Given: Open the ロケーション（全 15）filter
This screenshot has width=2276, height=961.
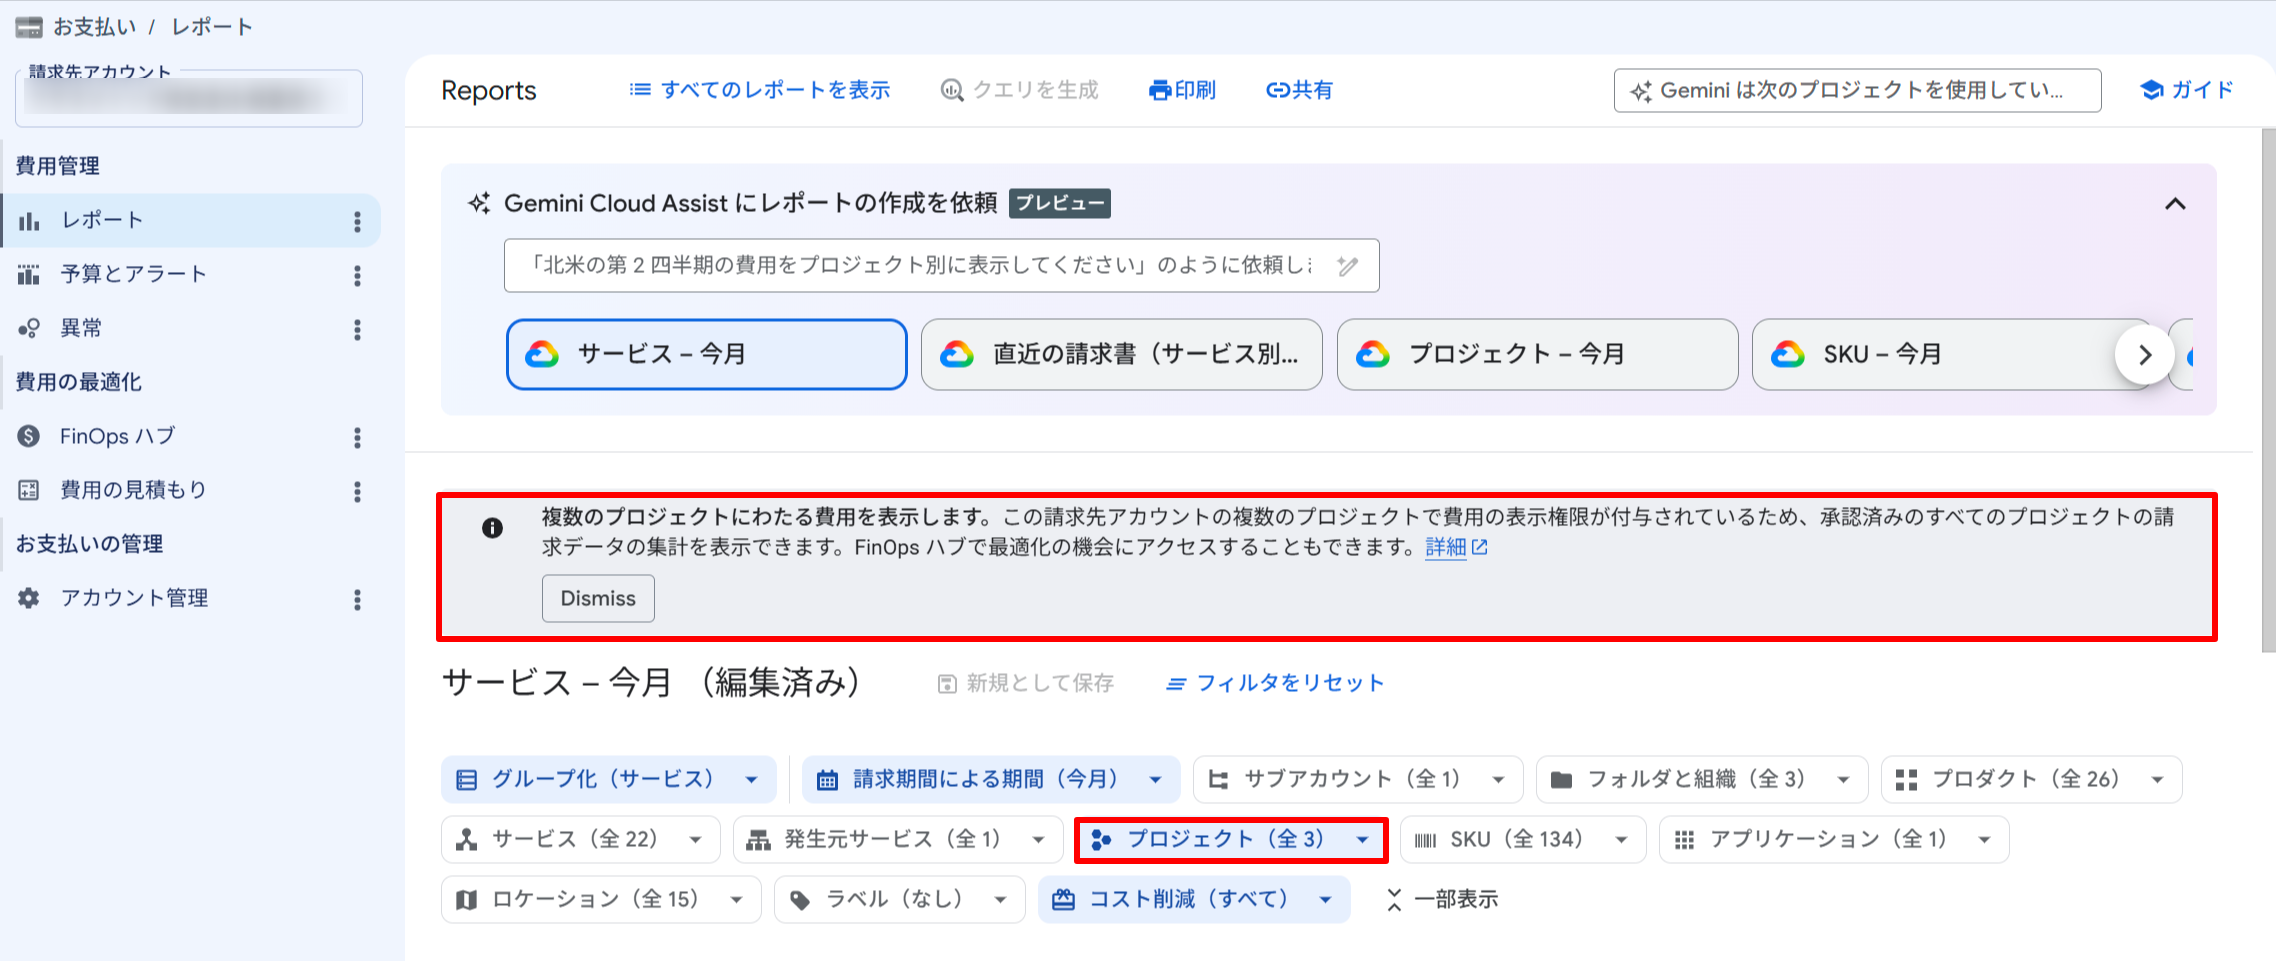Looking at the screenshot, I should click(600, 899).
